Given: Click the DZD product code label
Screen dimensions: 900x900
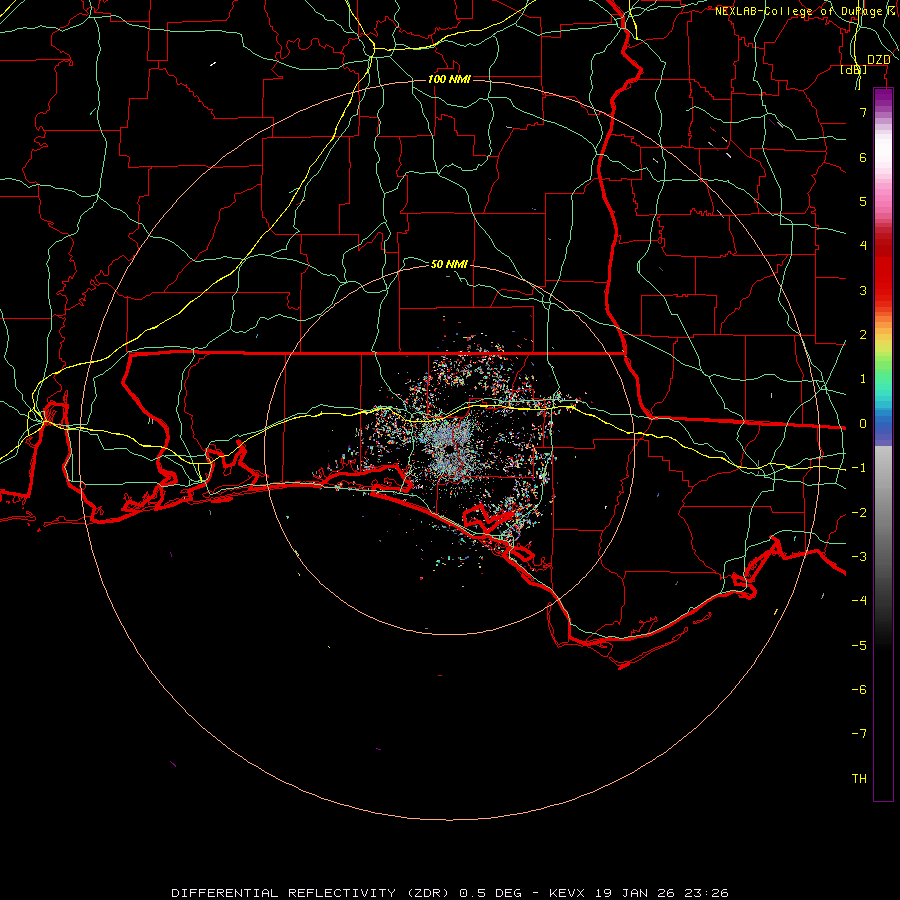Looking at the screenshot, I should (x=878, y=60).
